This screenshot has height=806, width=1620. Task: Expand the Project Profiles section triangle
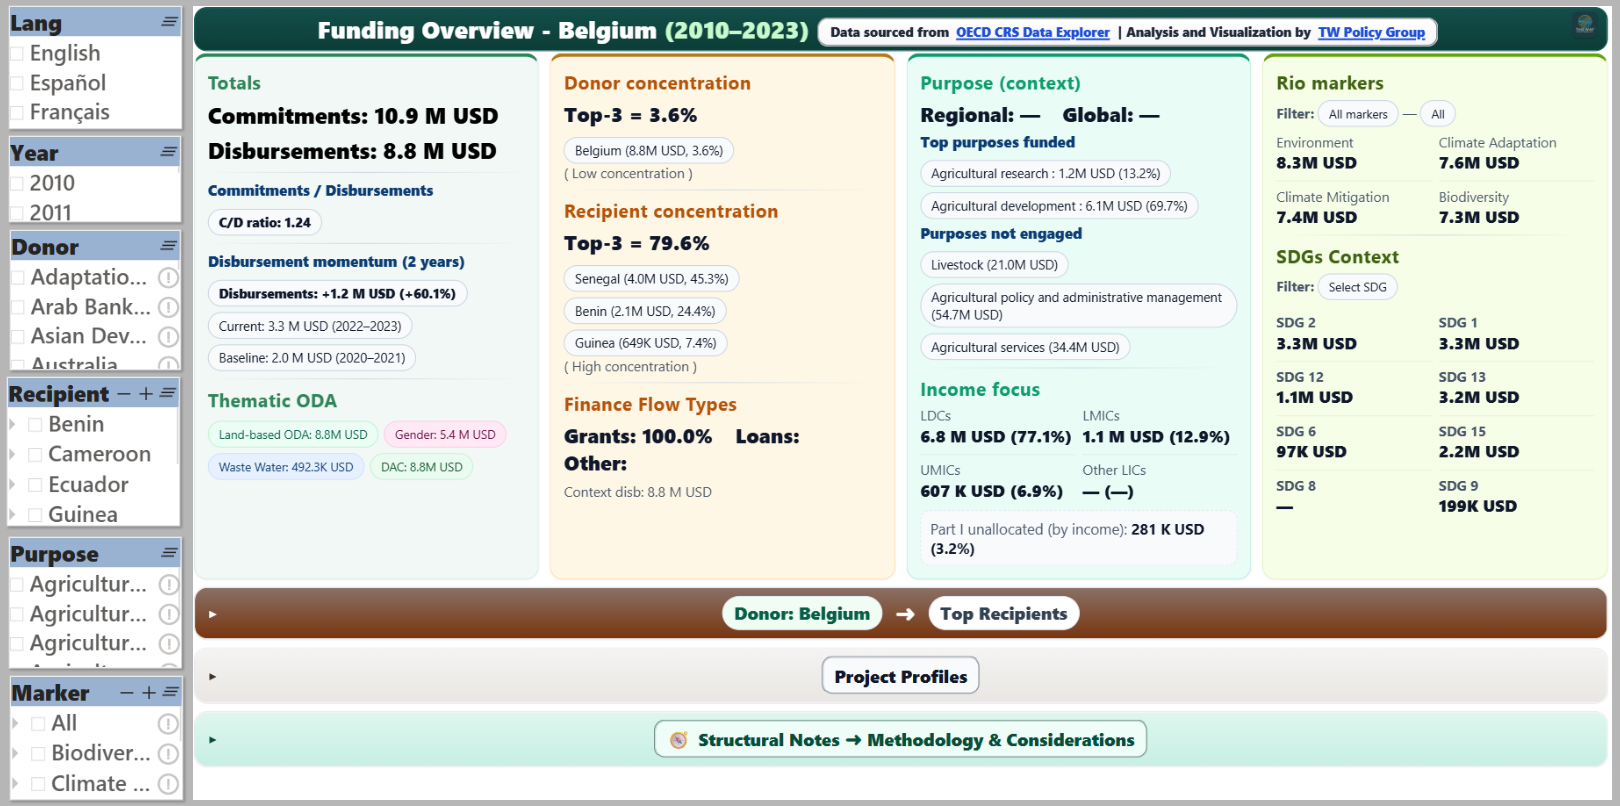click(213, 676)
